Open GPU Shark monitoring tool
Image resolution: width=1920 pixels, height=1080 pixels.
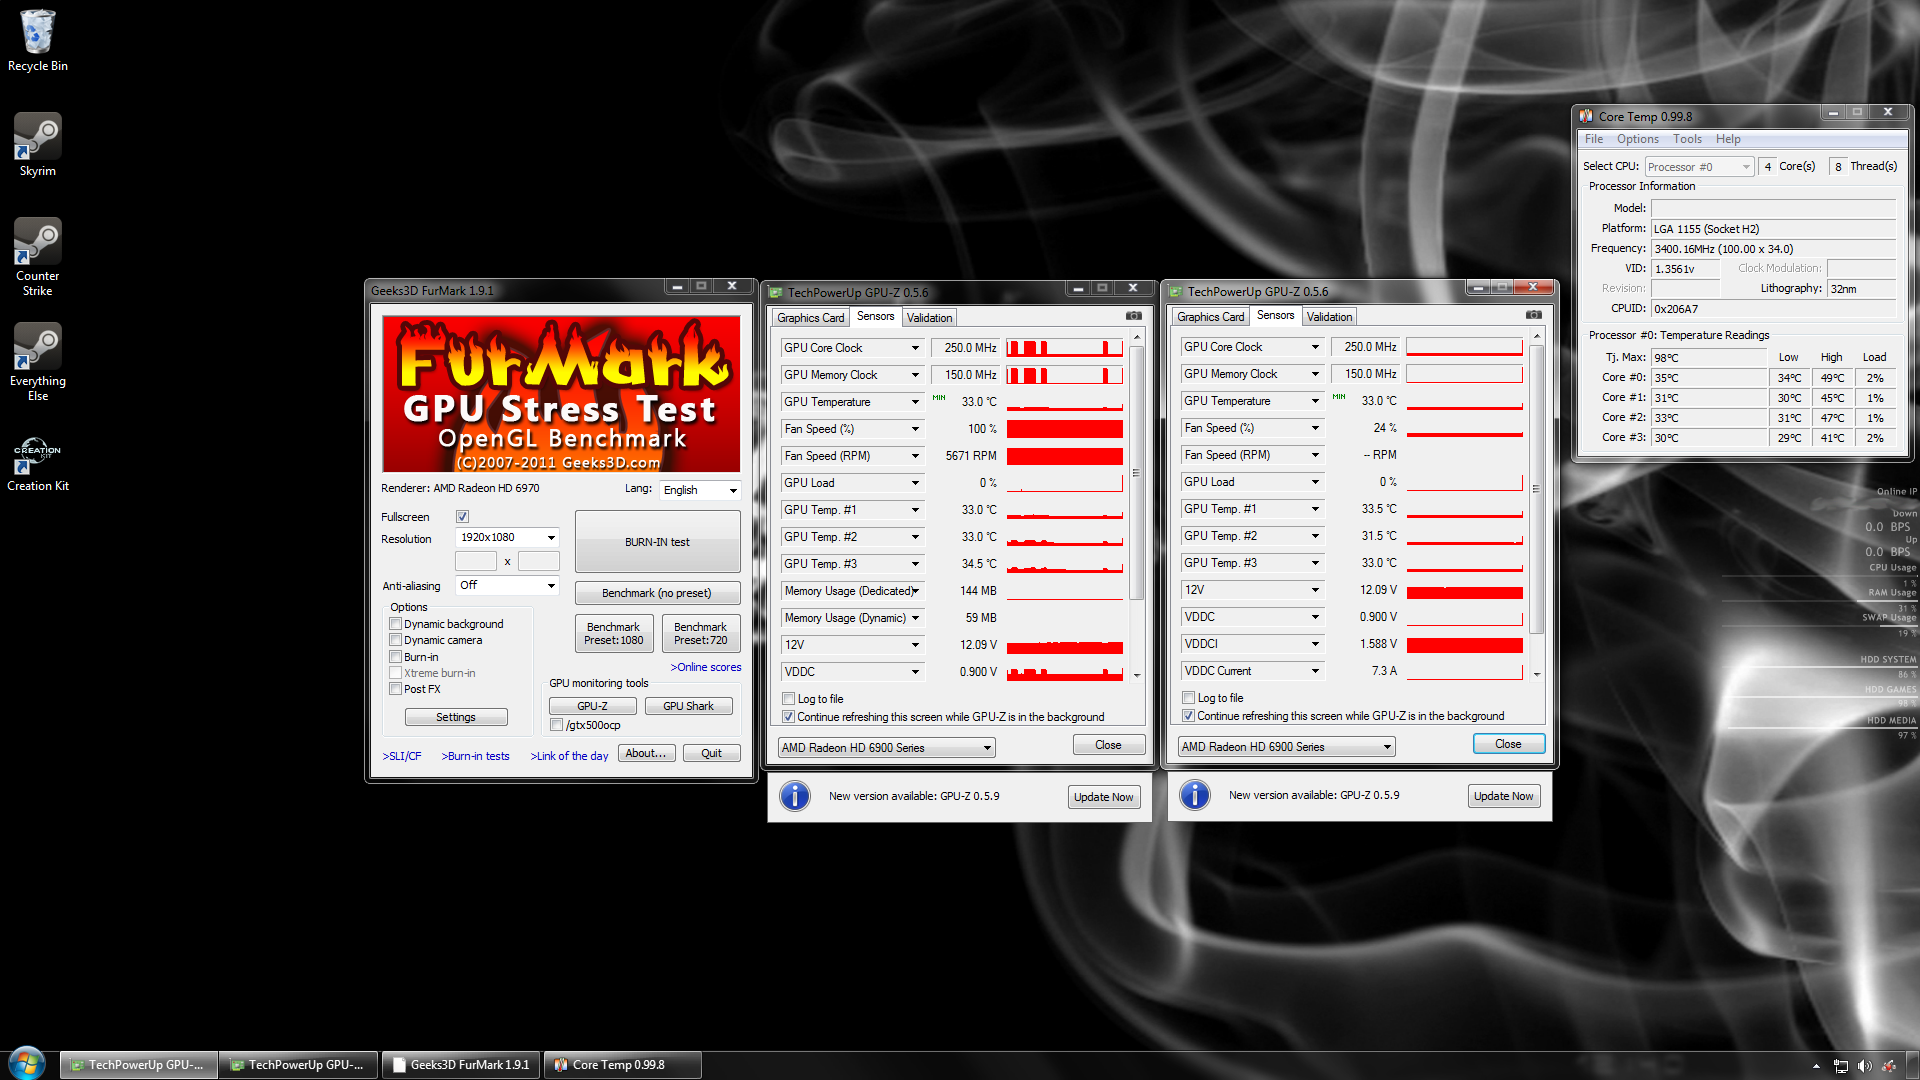pos(688,706)
